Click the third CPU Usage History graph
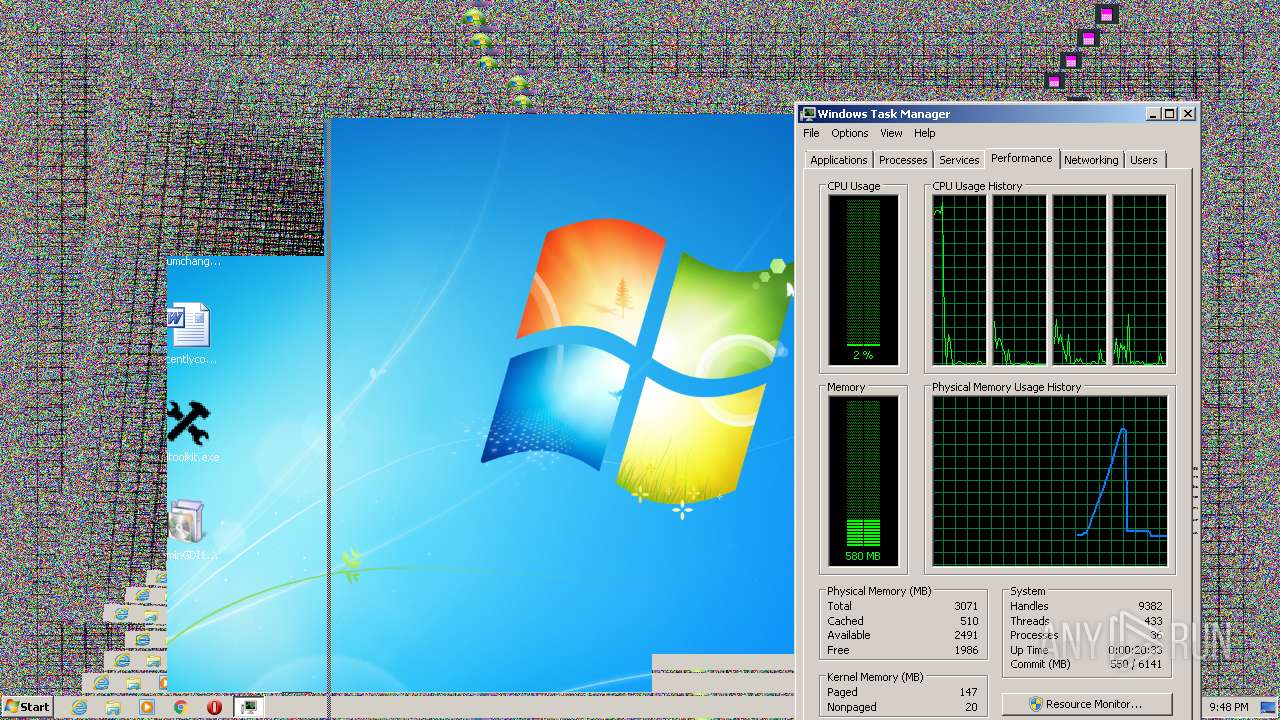1280x720 pixels. (x=1079, y=280)
